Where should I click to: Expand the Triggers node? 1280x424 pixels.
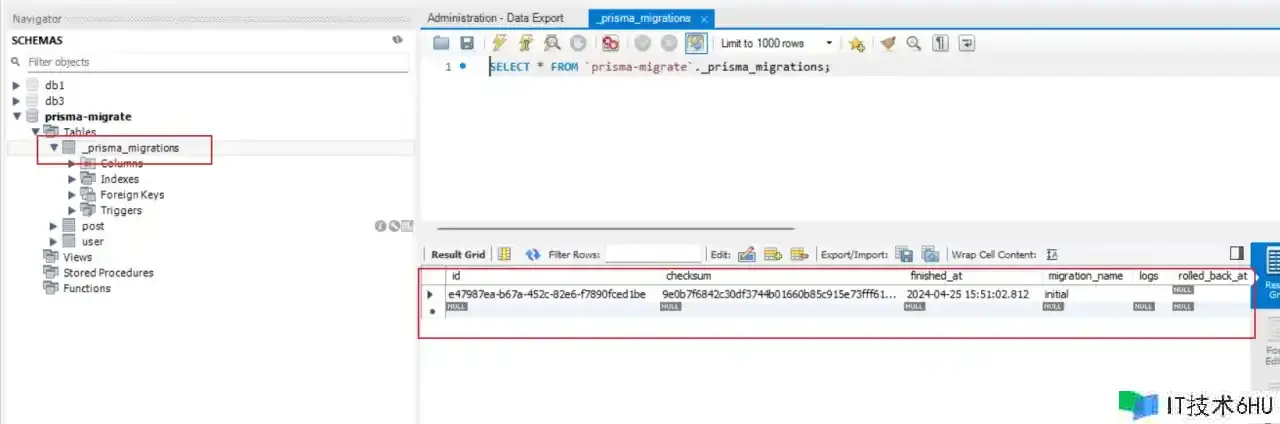(x=72, y=210)
